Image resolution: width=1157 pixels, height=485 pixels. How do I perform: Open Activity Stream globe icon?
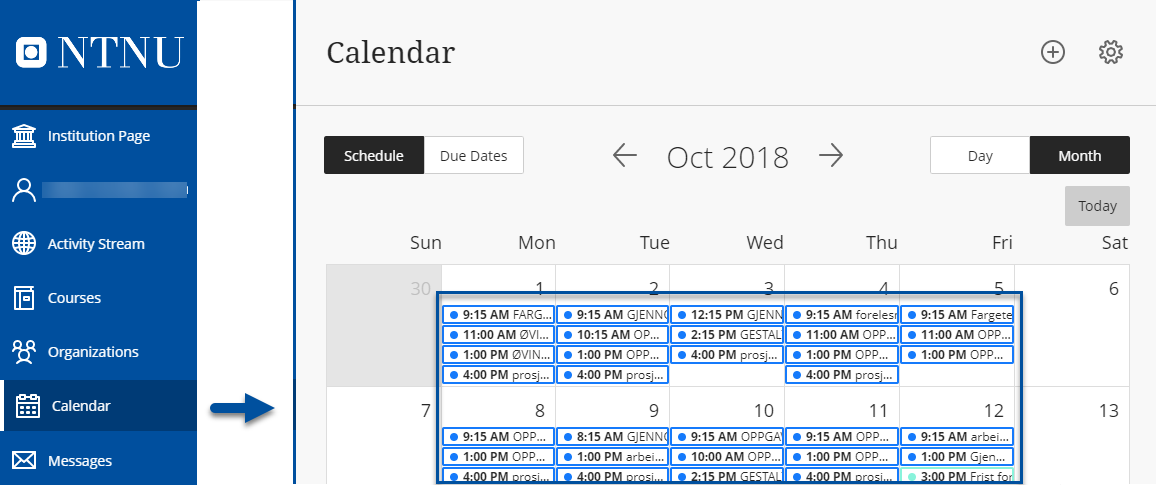pyautogui.click(x=24, y=244)
